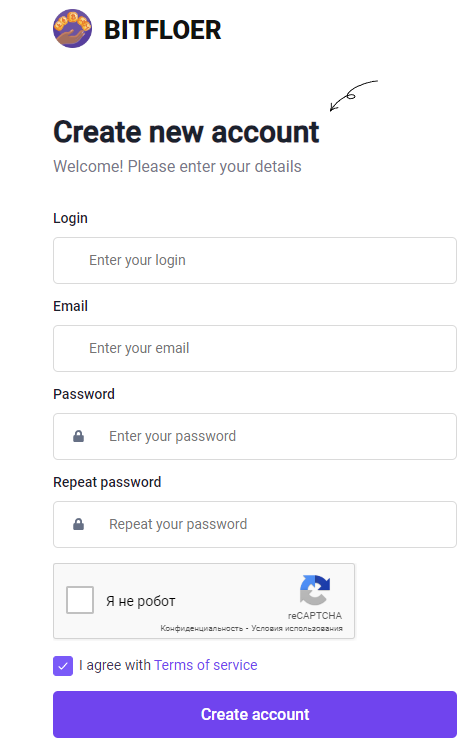Click the lock icon in Password field
Image resolution: width=475 pixels, height=754 pixels.
(78, 436)
